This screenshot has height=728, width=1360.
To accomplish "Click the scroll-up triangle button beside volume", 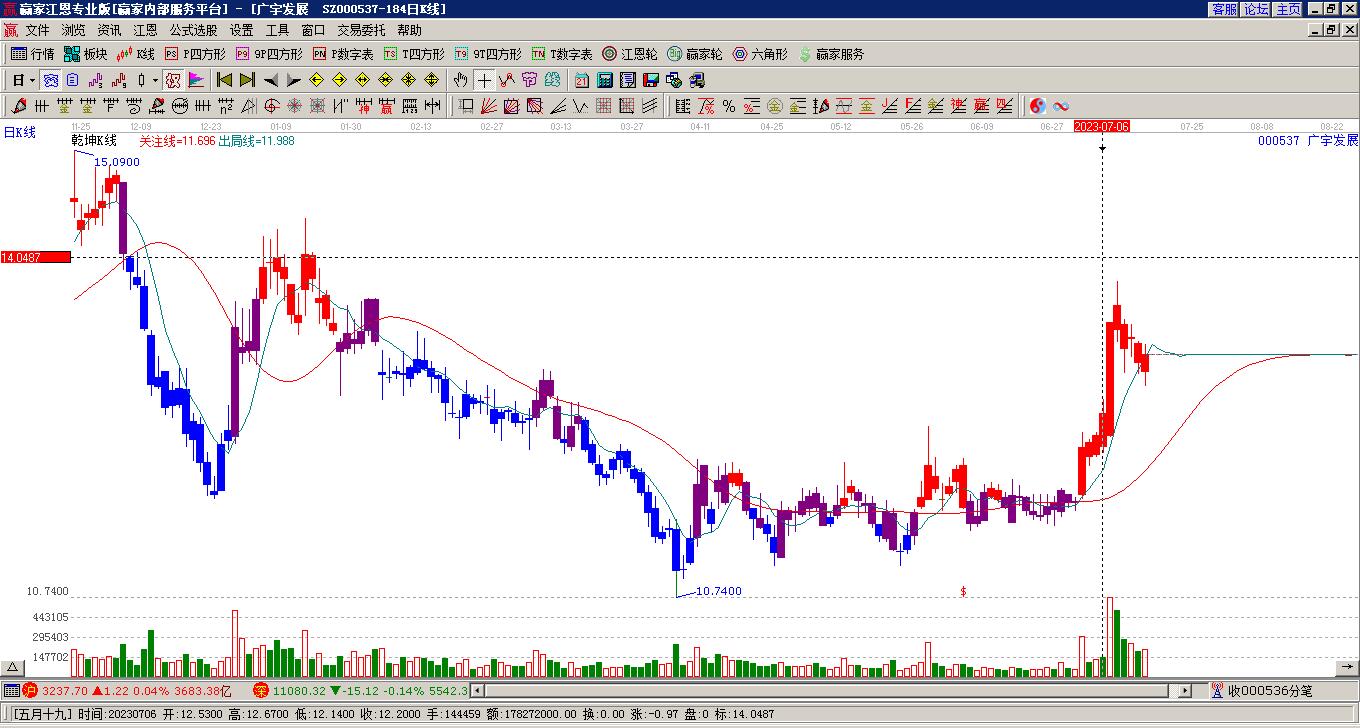I will tap(12, 667).
